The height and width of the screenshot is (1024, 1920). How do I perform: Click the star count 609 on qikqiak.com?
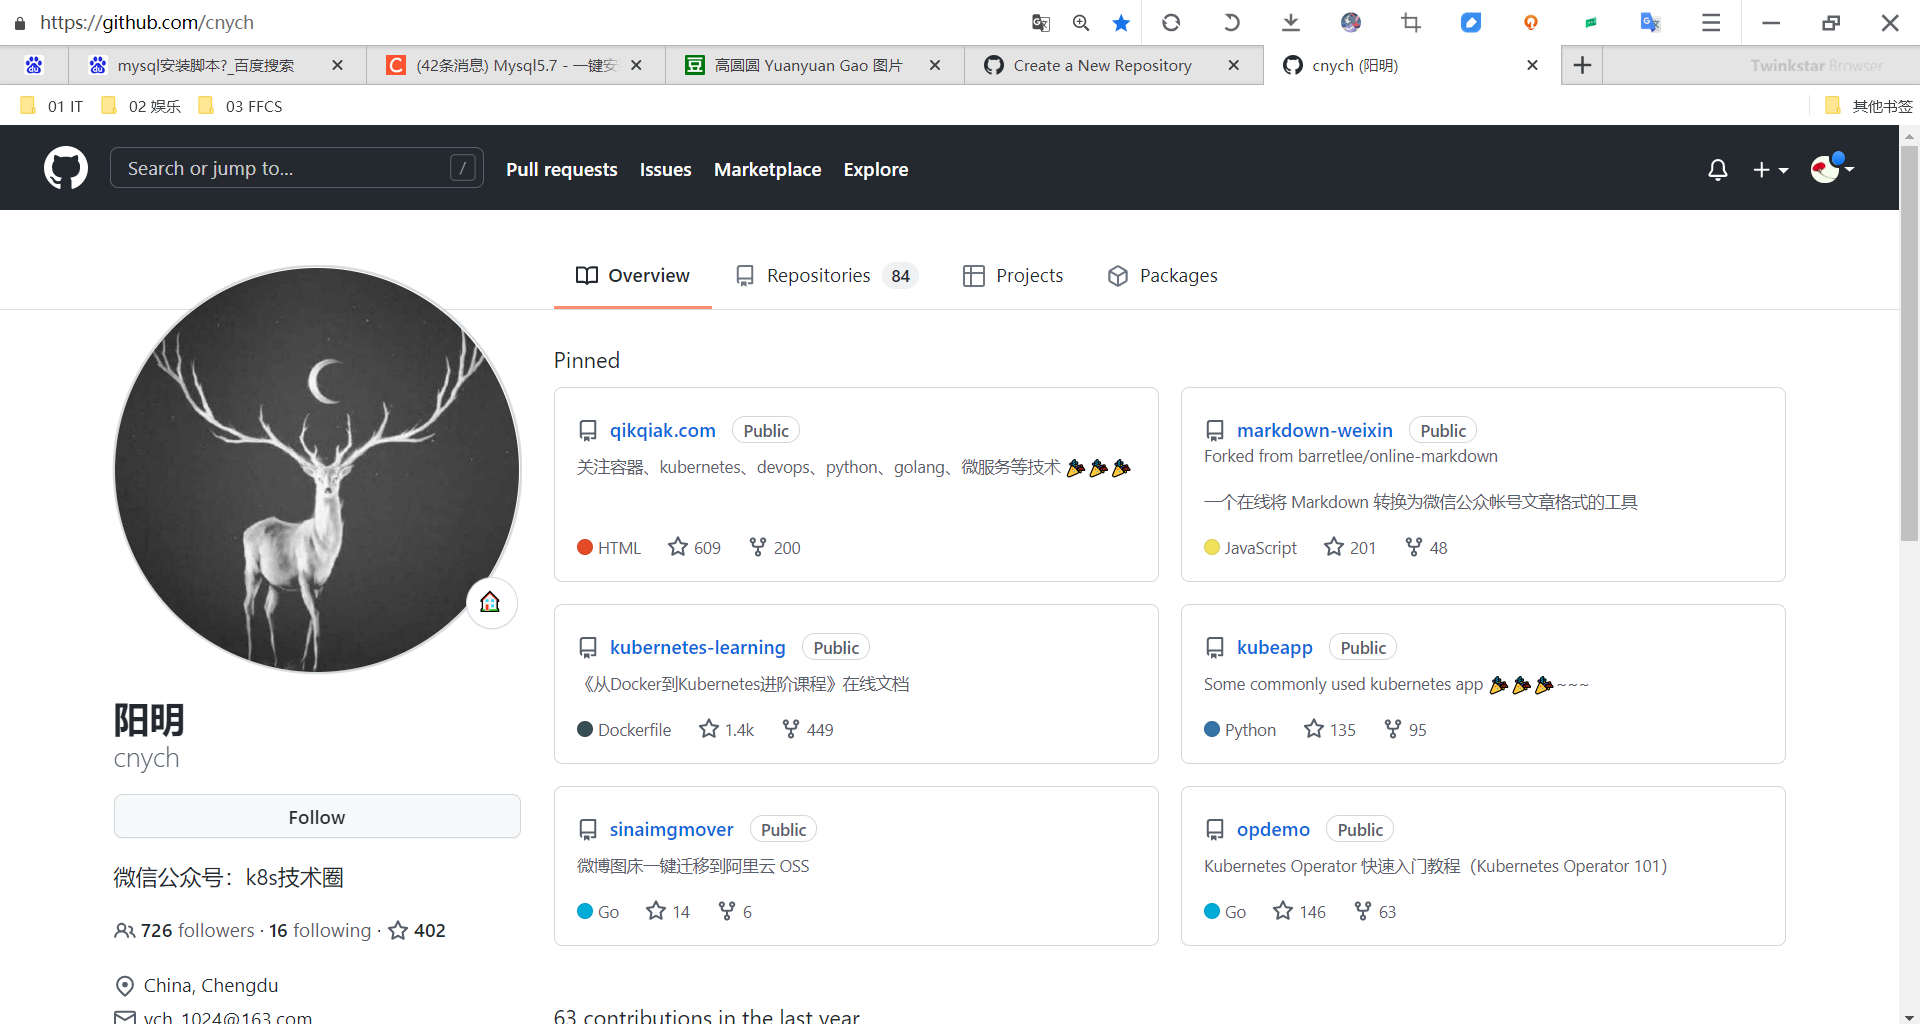pyautogui.click(x=694, y=547)
